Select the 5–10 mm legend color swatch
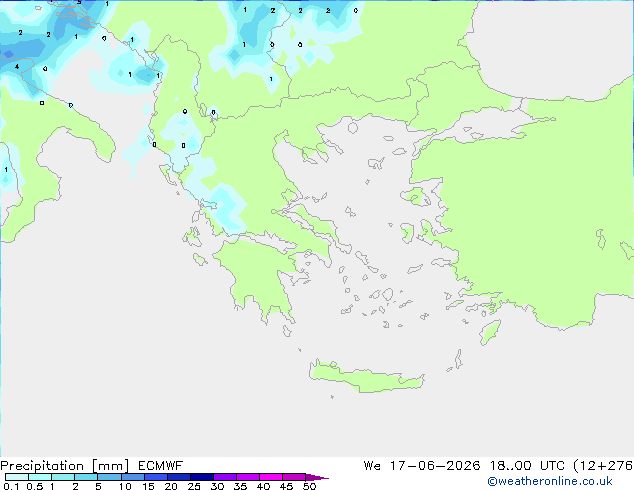The image size is (634, 490). (109, 477)
